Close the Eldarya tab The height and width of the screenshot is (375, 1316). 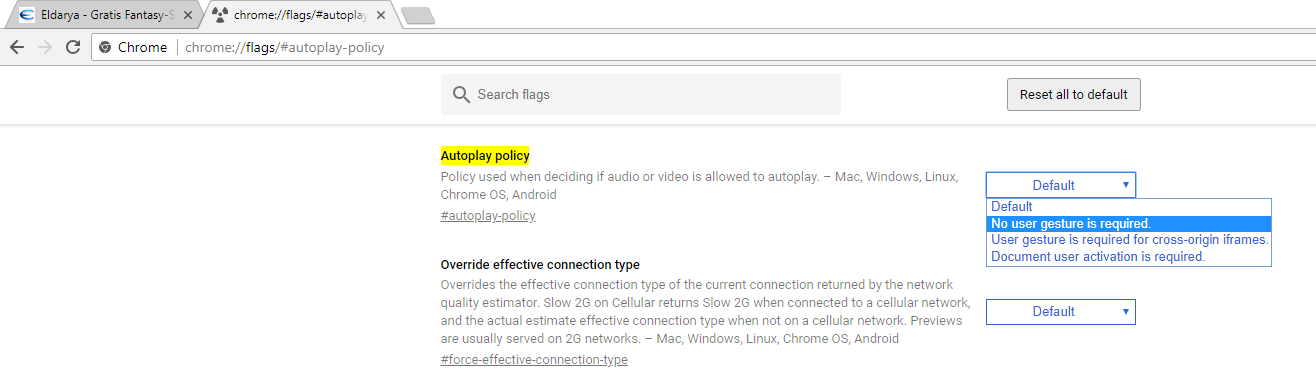188,15
